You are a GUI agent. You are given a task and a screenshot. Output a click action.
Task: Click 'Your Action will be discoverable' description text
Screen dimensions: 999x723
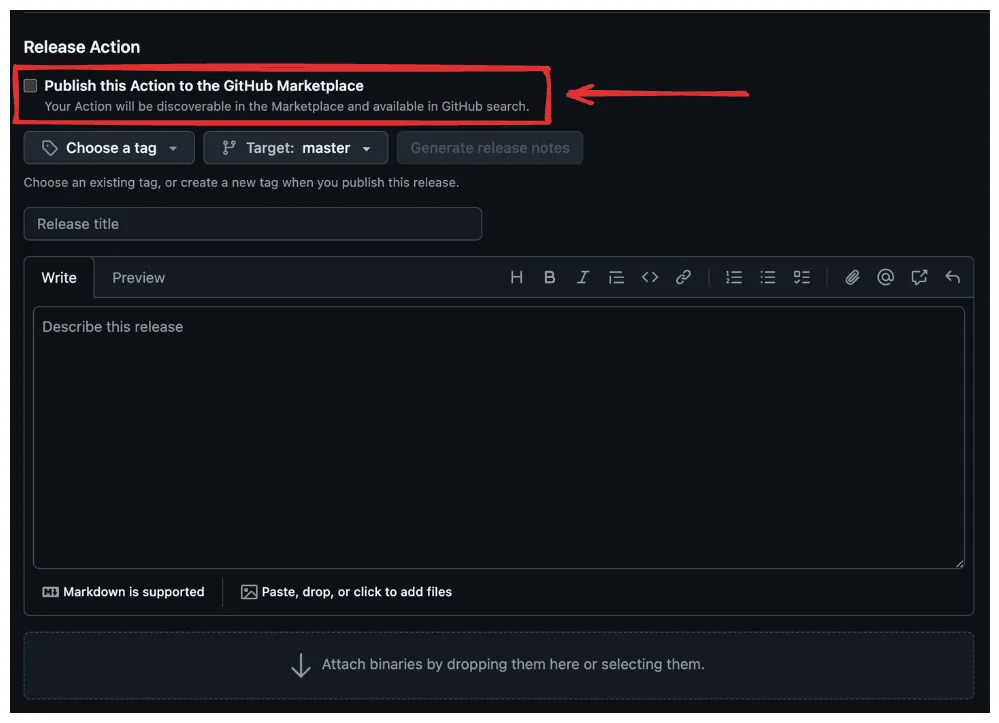tap(287, 106)
